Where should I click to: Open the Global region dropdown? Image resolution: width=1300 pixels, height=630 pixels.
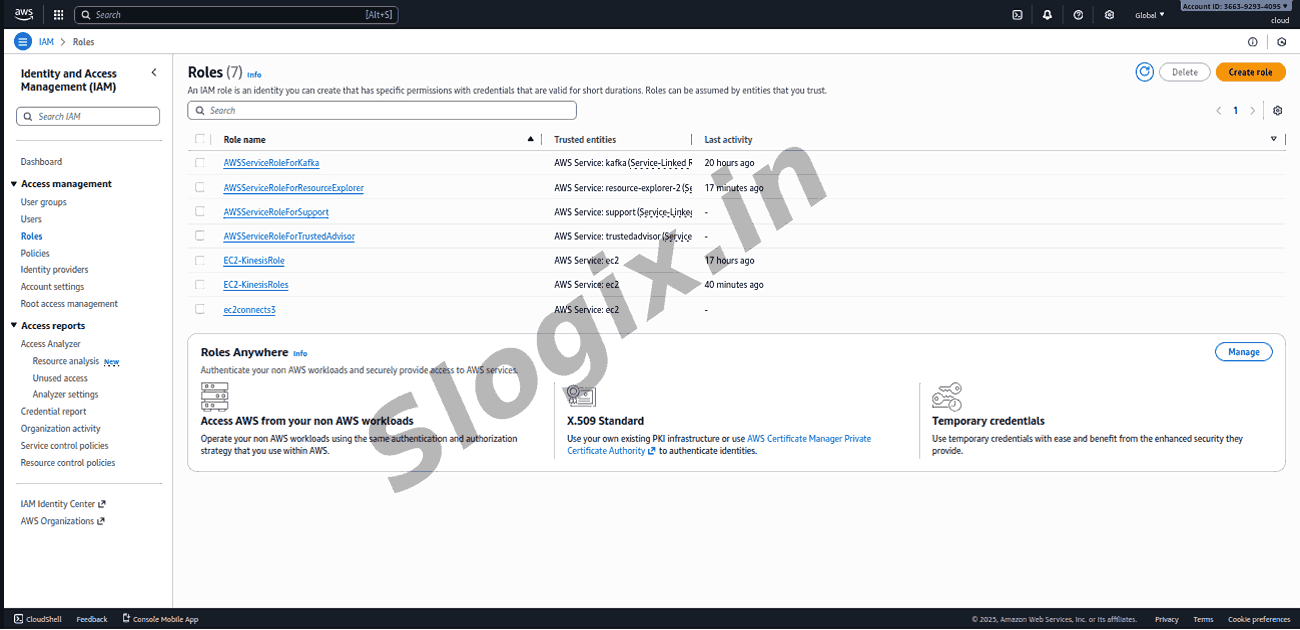(1149, 15)
